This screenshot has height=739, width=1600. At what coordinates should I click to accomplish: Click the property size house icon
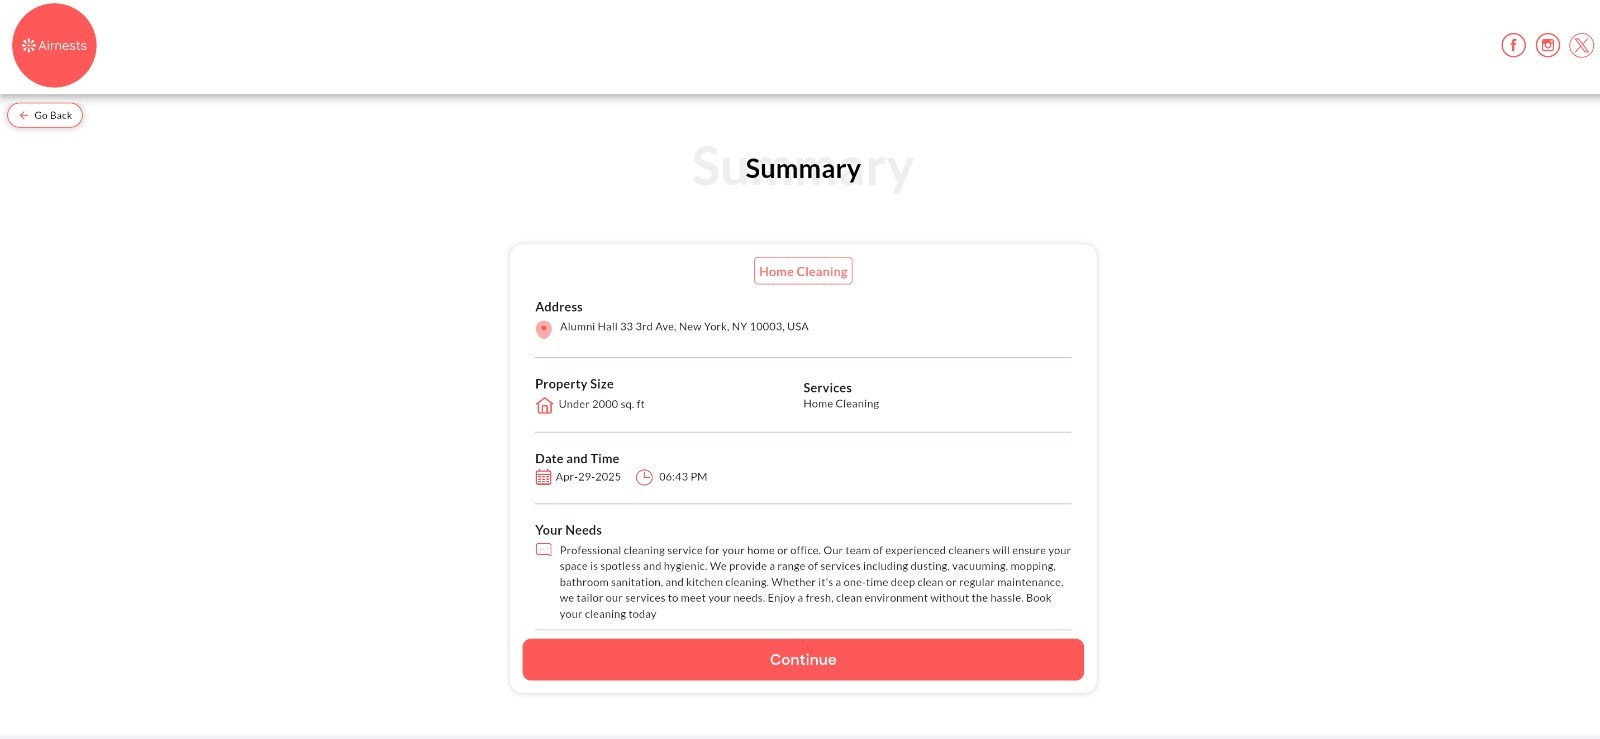544,405
